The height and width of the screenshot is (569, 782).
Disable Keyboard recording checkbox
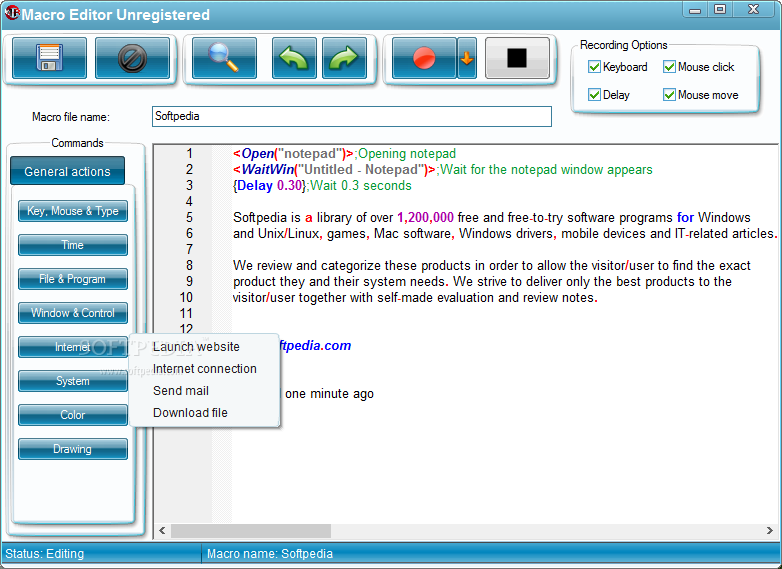[594, 67]
